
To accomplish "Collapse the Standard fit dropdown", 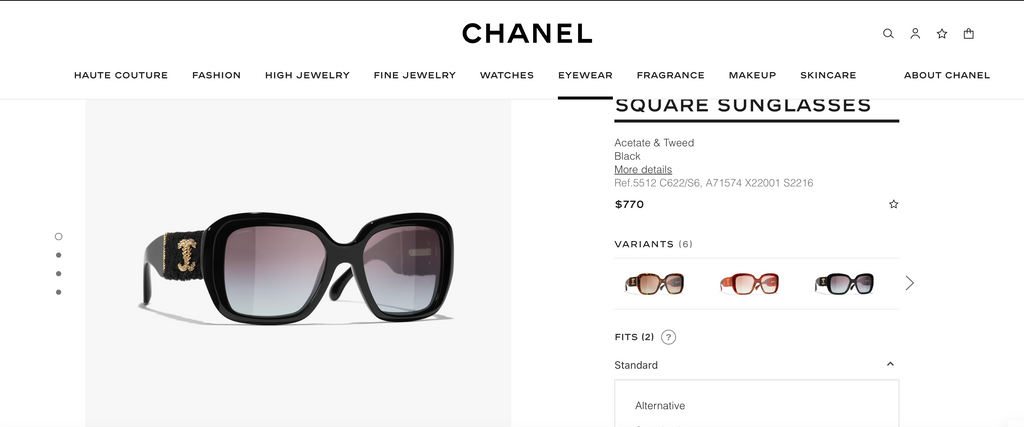I will click(890, 365).
